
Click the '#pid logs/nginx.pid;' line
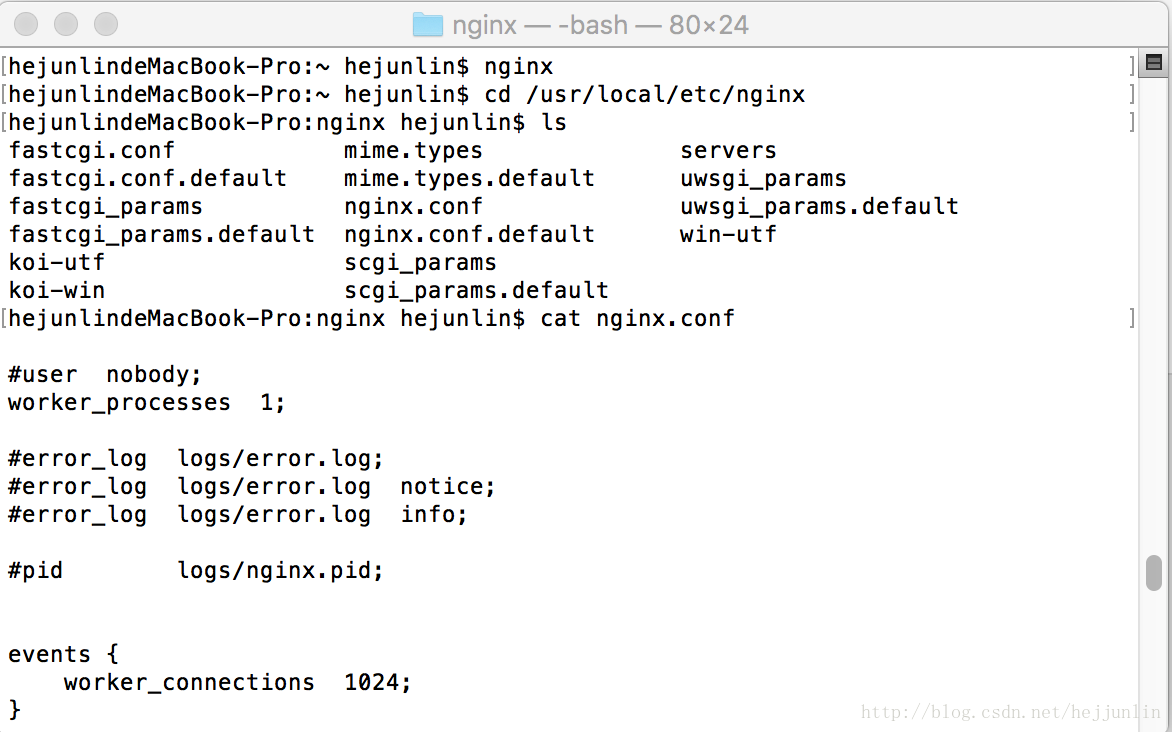pyautogui.click(x=196, y=570)
